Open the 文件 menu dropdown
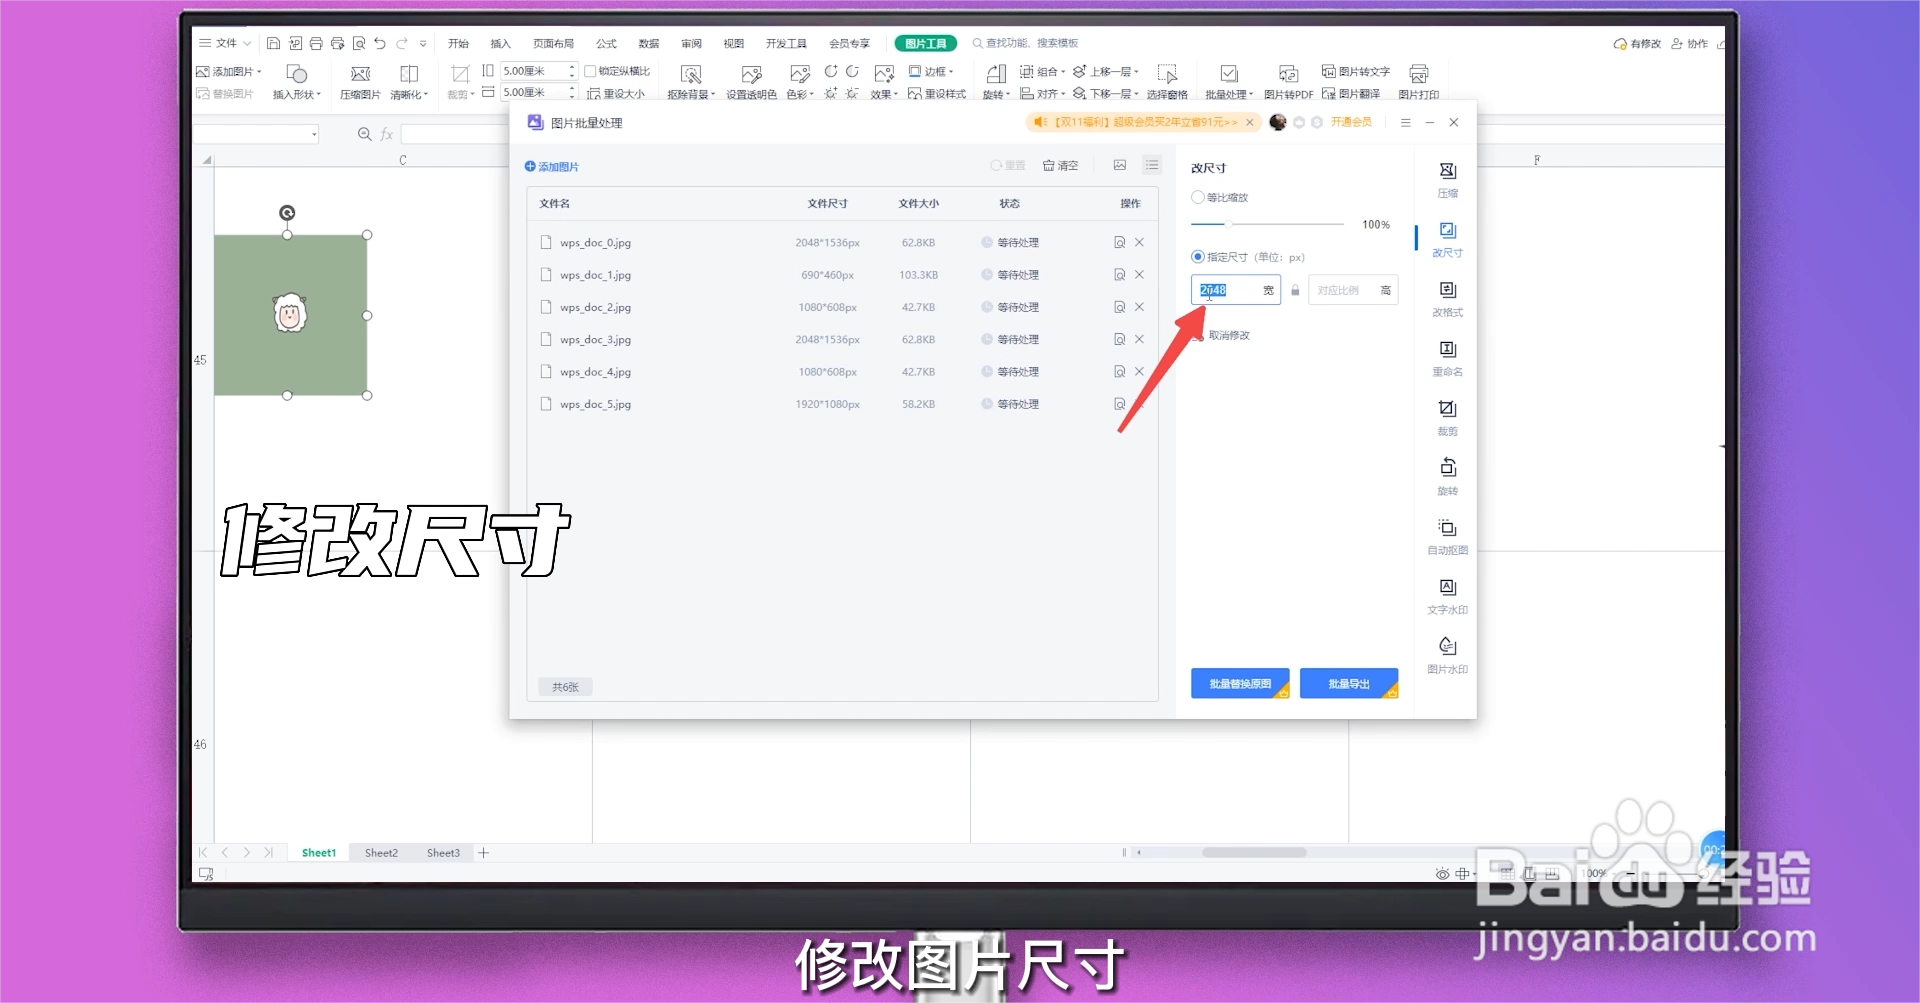Image resolution: width=1920 pixels, height=1003 pixels. 225,43
